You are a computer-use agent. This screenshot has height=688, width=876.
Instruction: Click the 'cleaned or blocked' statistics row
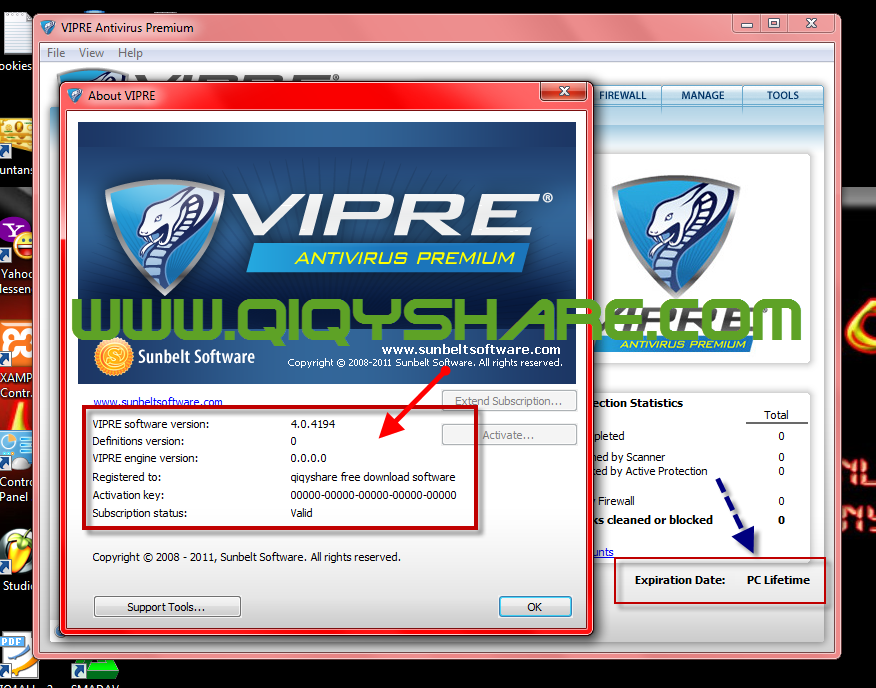[689, 520]
